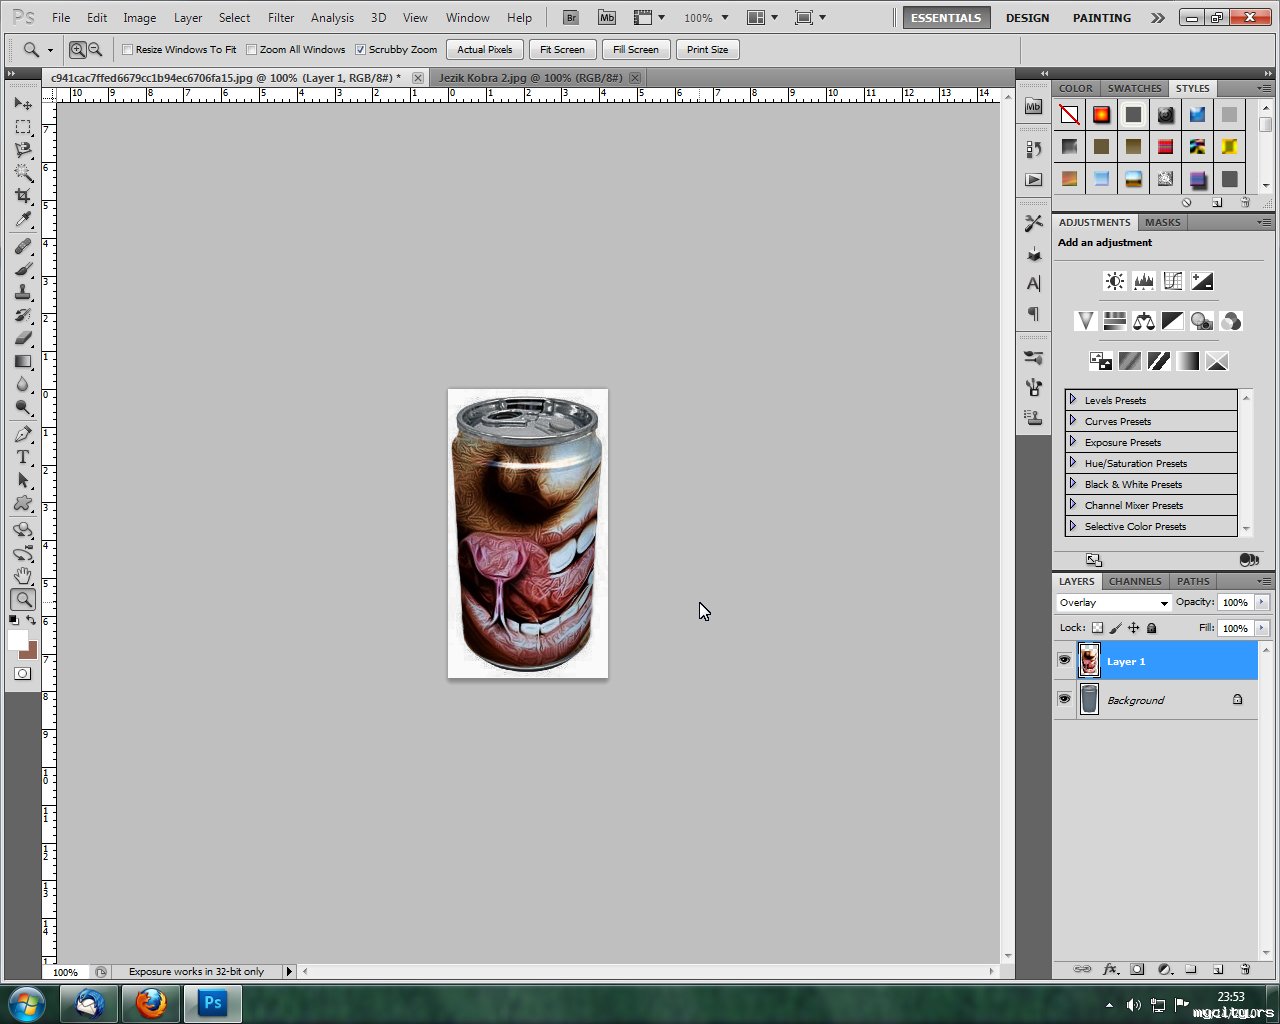Click the Fit Screen button
This screenshot has width=1280, height=1024.
(562, 50)
